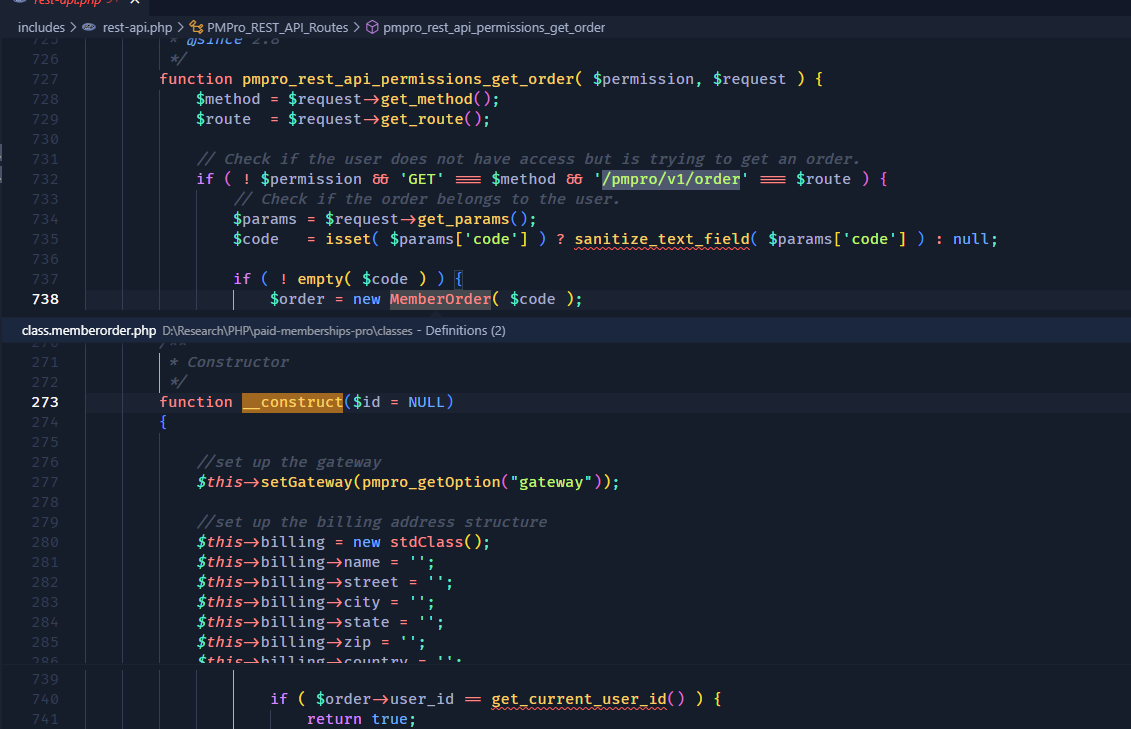Viewport: 1131px width, 729px height.
Task: Select the PMPro_REST_API_Routes class breadcrumb
Action: [277, 27]
